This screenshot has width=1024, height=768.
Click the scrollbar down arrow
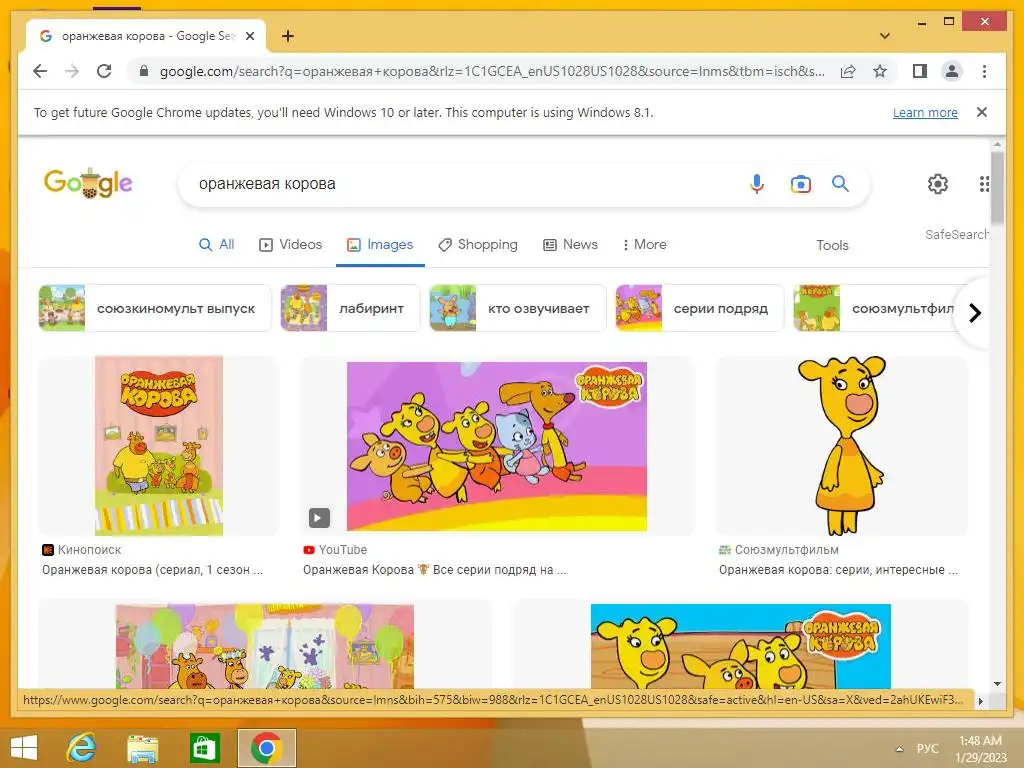click(x=997, y=684)
